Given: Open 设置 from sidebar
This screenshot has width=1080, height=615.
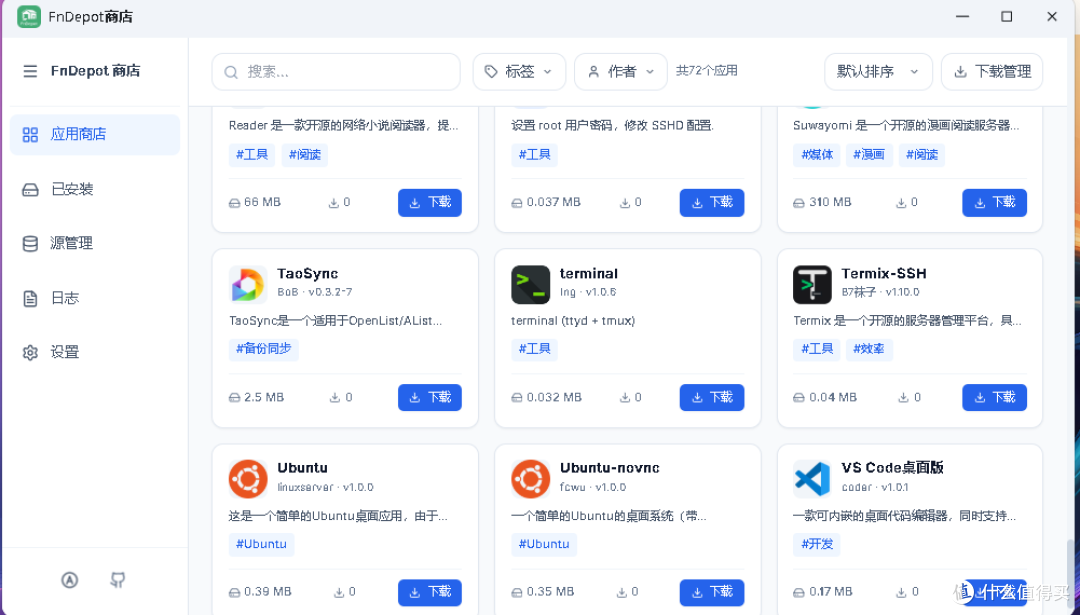Looking at the screenshot, I should pos(95,352).
